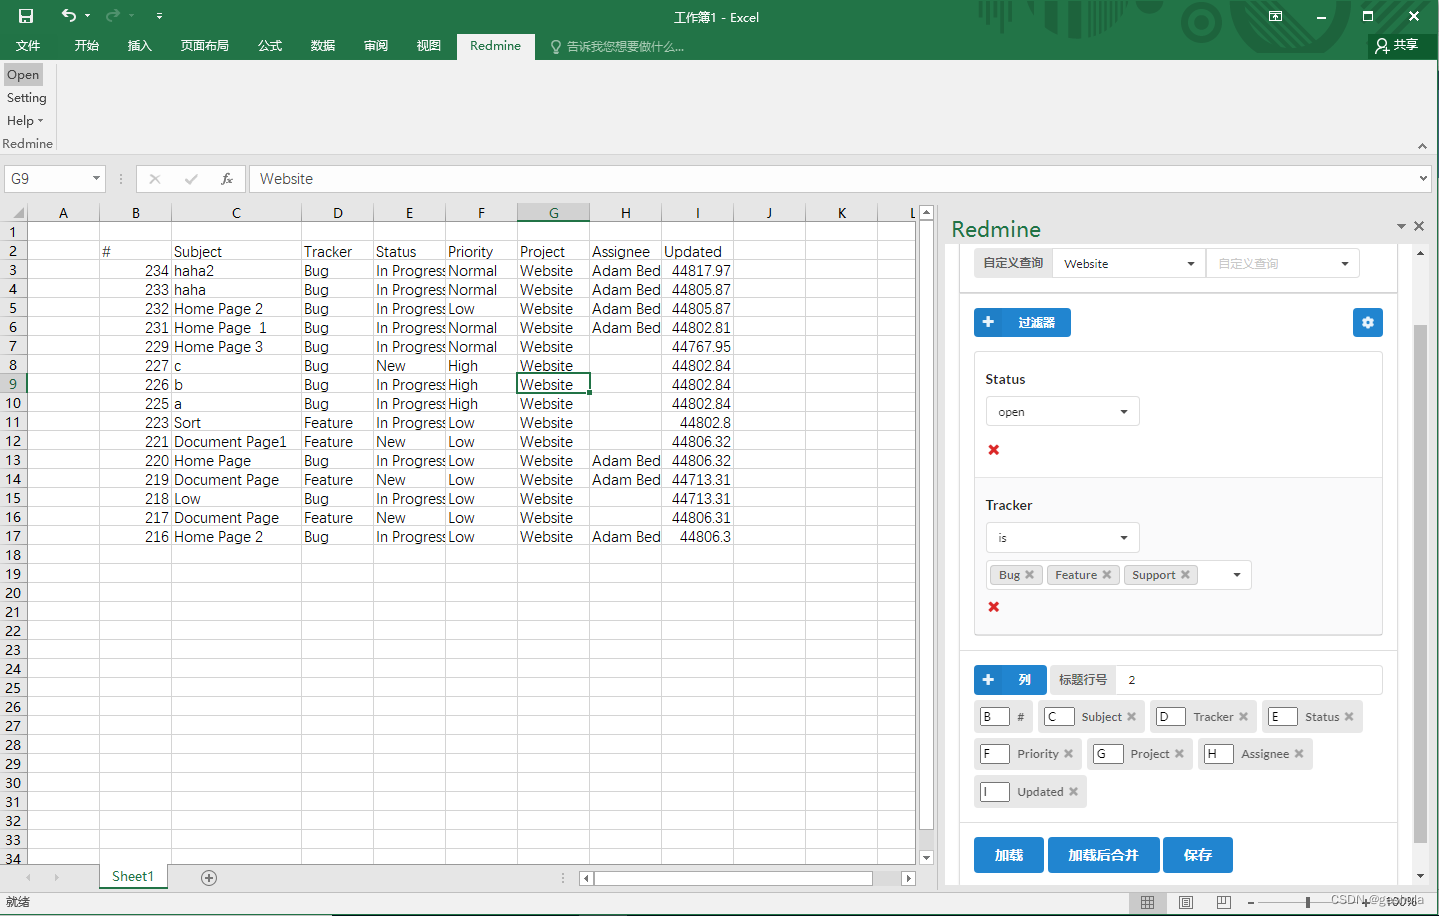
Task: Switch to the 页面布局 ribbon tab
Action: tap(204, 46)
